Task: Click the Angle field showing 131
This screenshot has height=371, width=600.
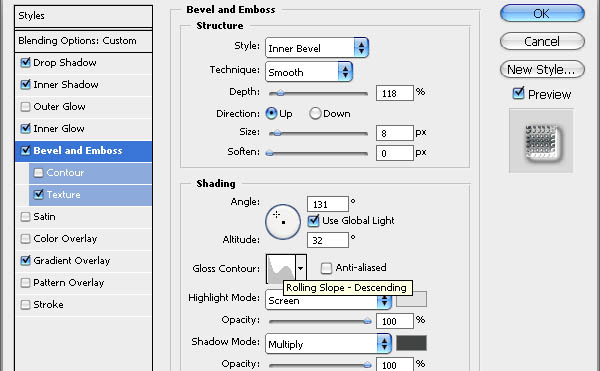Action: click(328, 204)
